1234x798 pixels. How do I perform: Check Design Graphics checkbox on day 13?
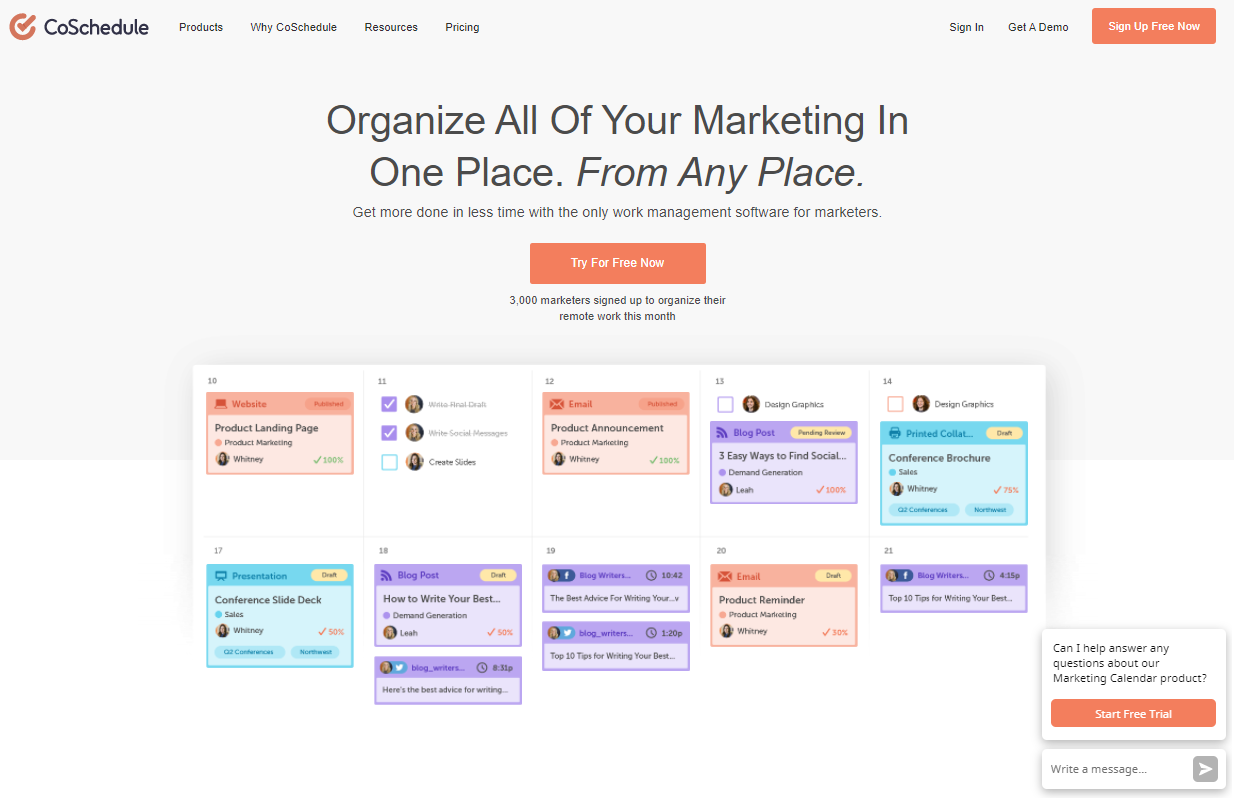[726, 404]
